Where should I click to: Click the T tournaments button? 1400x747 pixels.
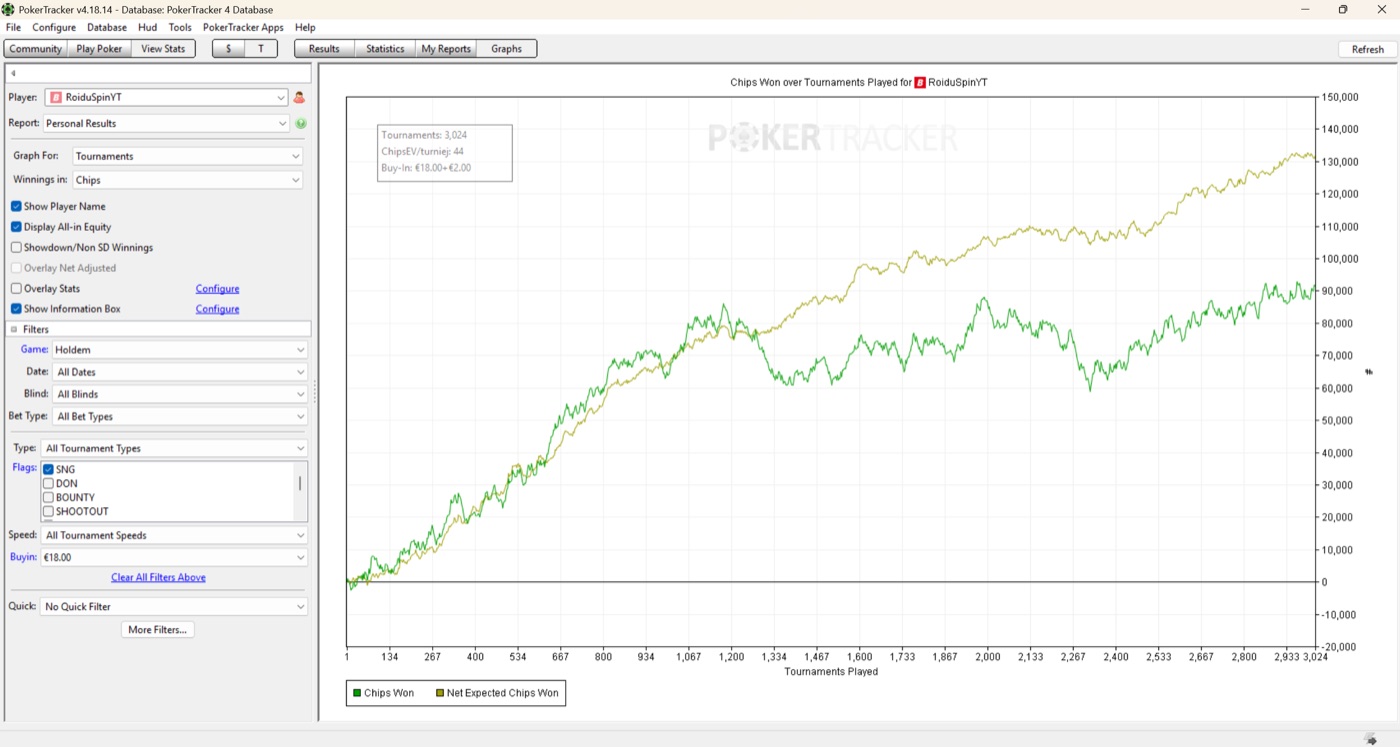[x=261, y=49]
